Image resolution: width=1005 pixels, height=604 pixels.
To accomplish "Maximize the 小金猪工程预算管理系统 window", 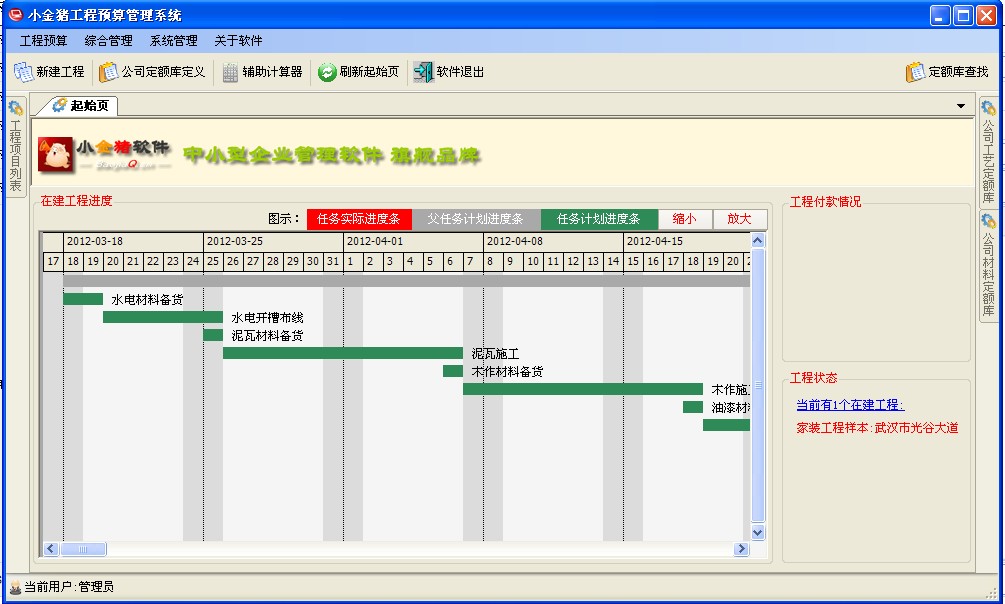I will (963, 15).
